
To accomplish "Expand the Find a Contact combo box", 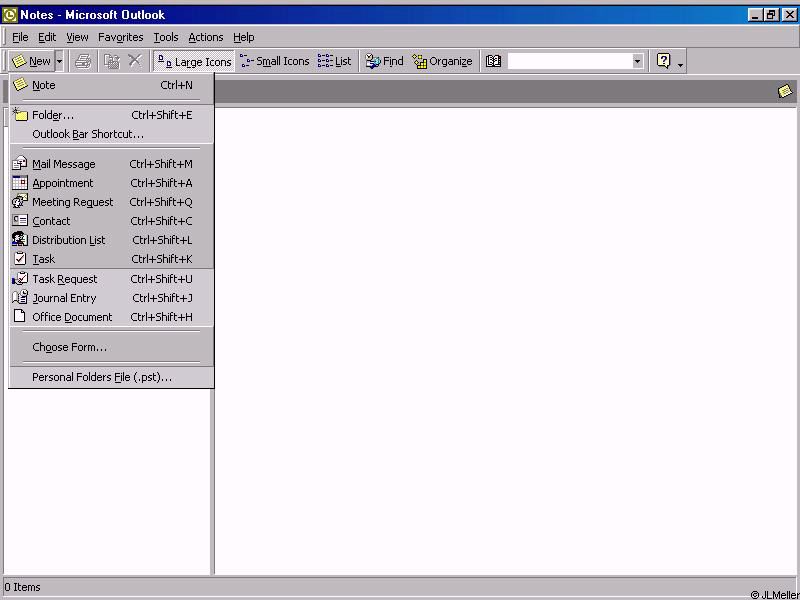I will (637, 61).
